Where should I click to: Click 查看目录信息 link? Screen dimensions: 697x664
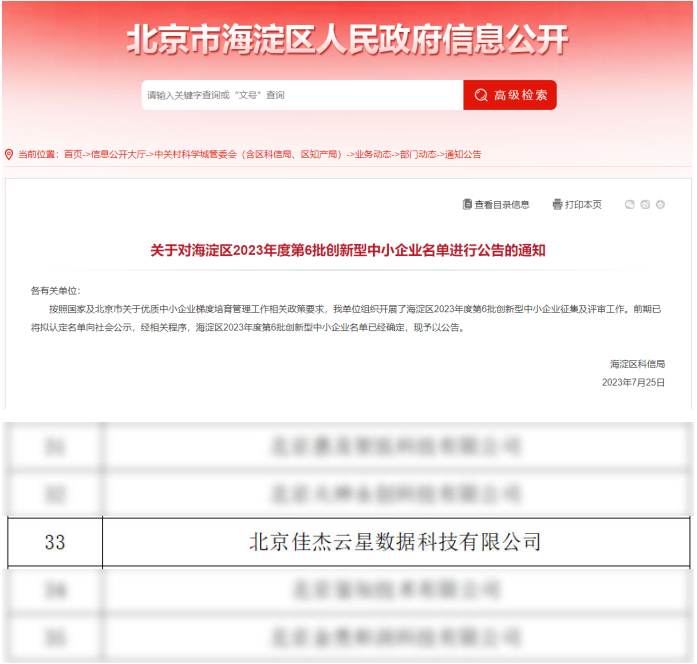(x=502, y=204)
